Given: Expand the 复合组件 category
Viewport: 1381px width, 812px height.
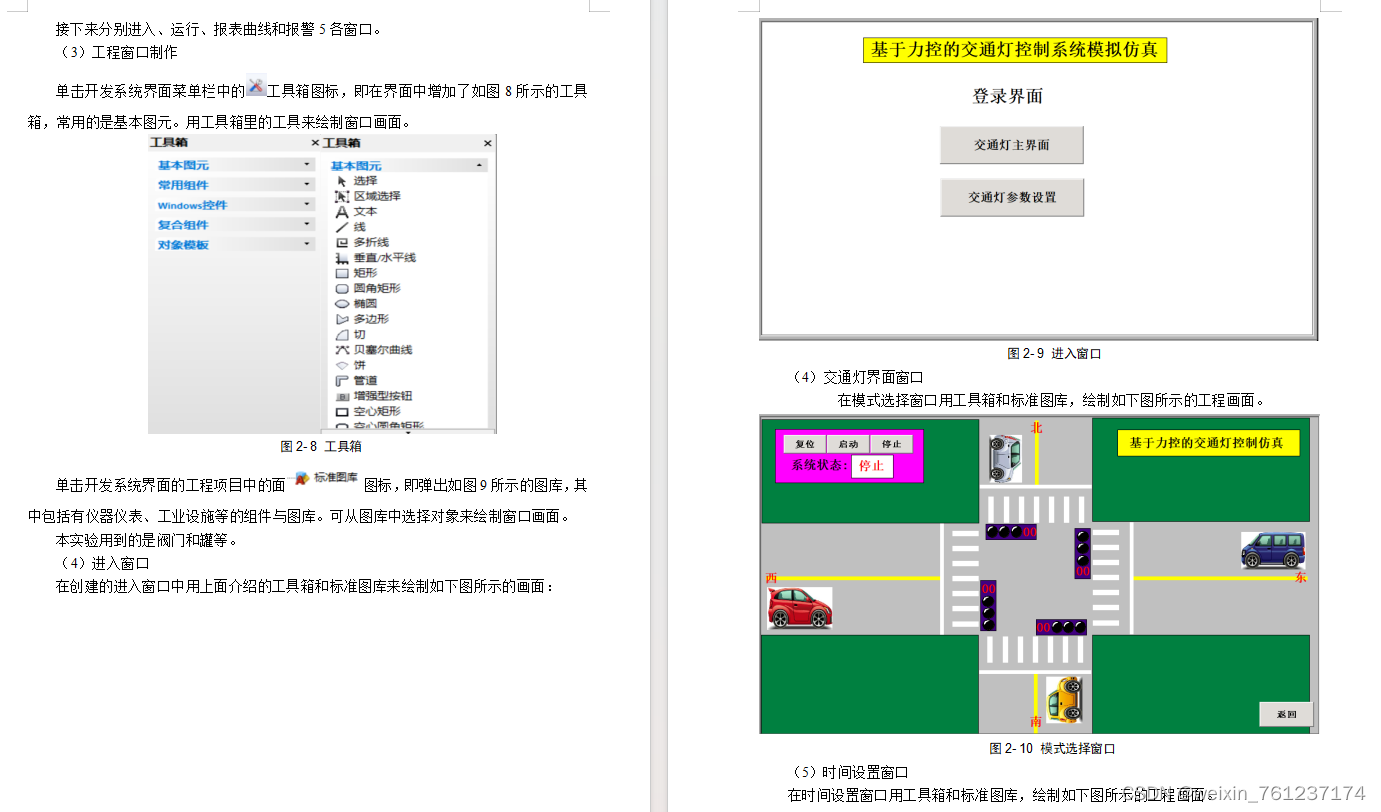Looking at the screenshot, I should (235, 225).
